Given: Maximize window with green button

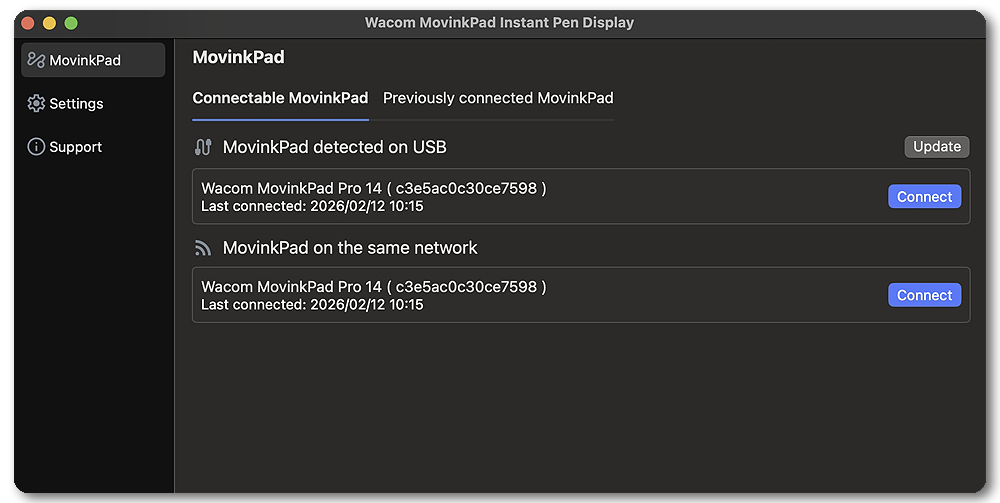Looking at the screenshot, I should pos(71,23).
